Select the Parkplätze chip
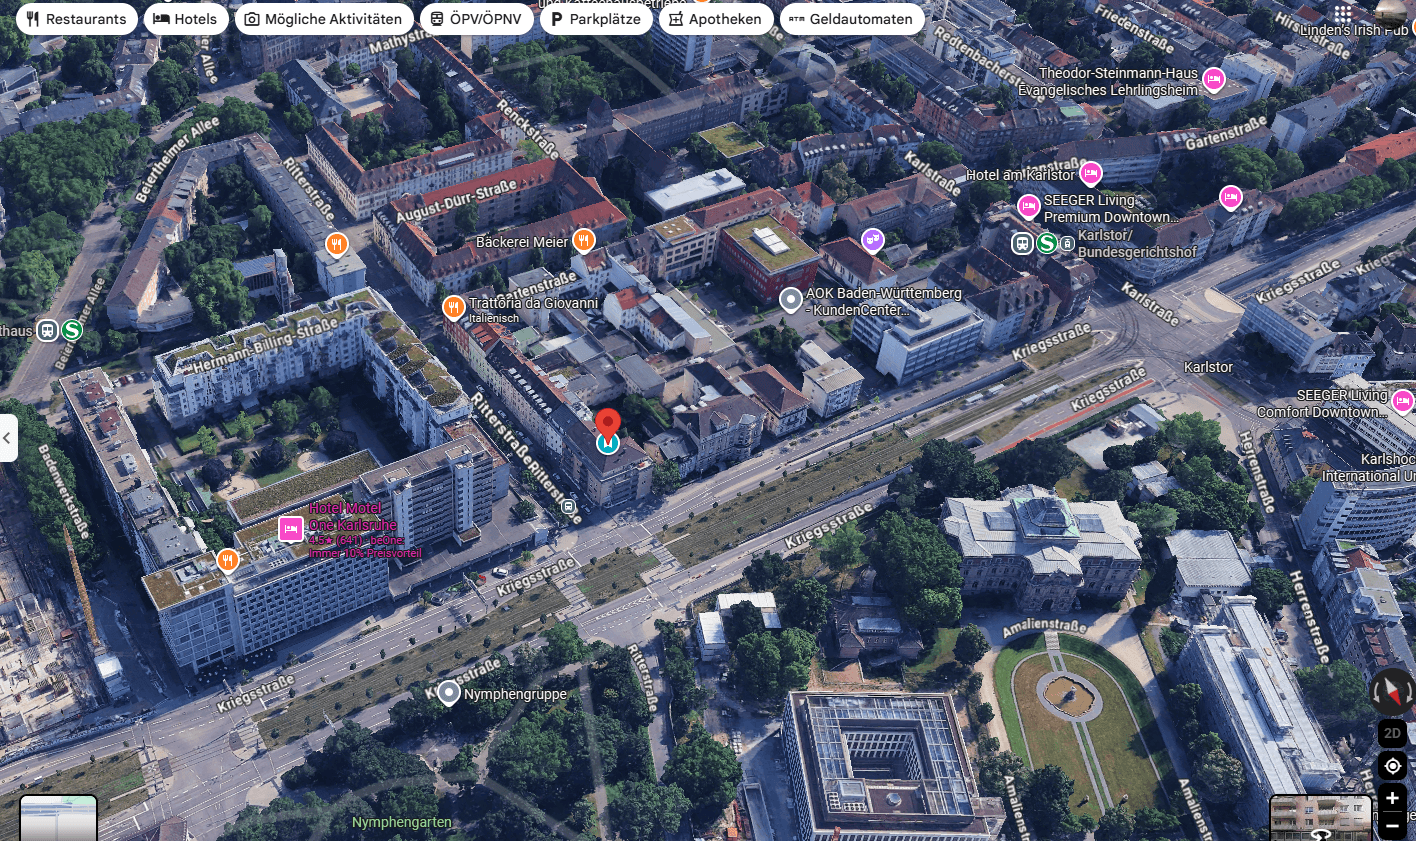1416x841 pixels. tap(596, 19)
